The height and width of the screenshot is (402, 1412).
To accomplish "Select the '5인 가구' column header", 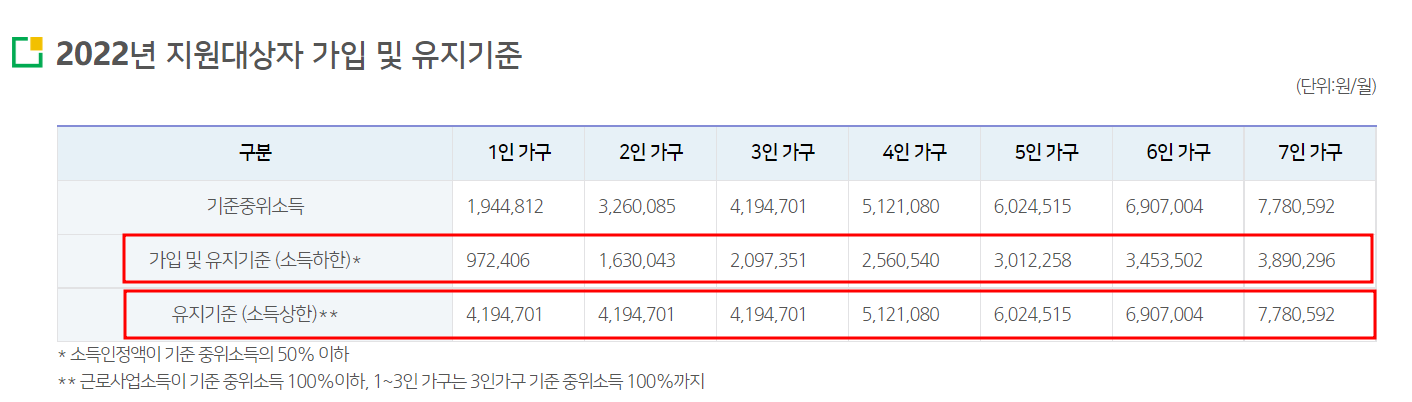I will 1046,153.
